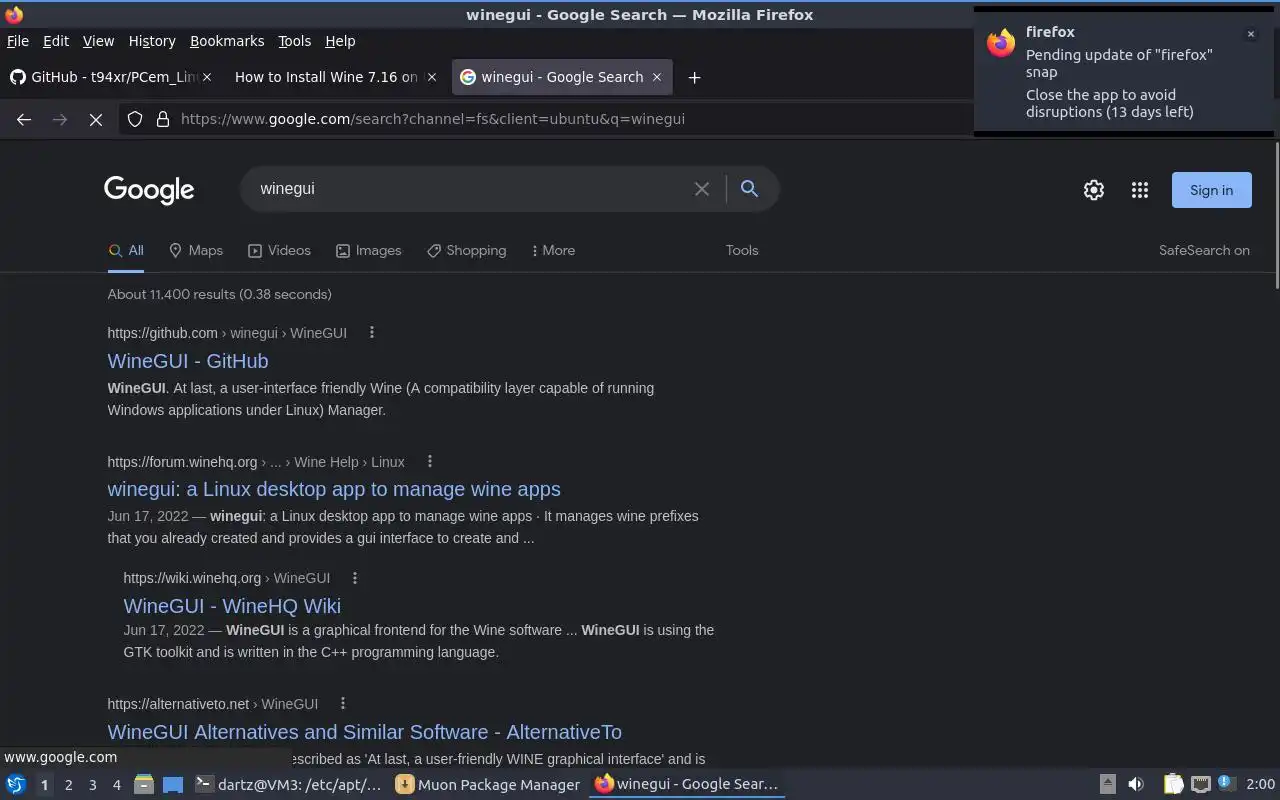Viewport: 1280px width, 800px height.
Task: Open the SafeSearch on setting
Action: [1204, 251]
